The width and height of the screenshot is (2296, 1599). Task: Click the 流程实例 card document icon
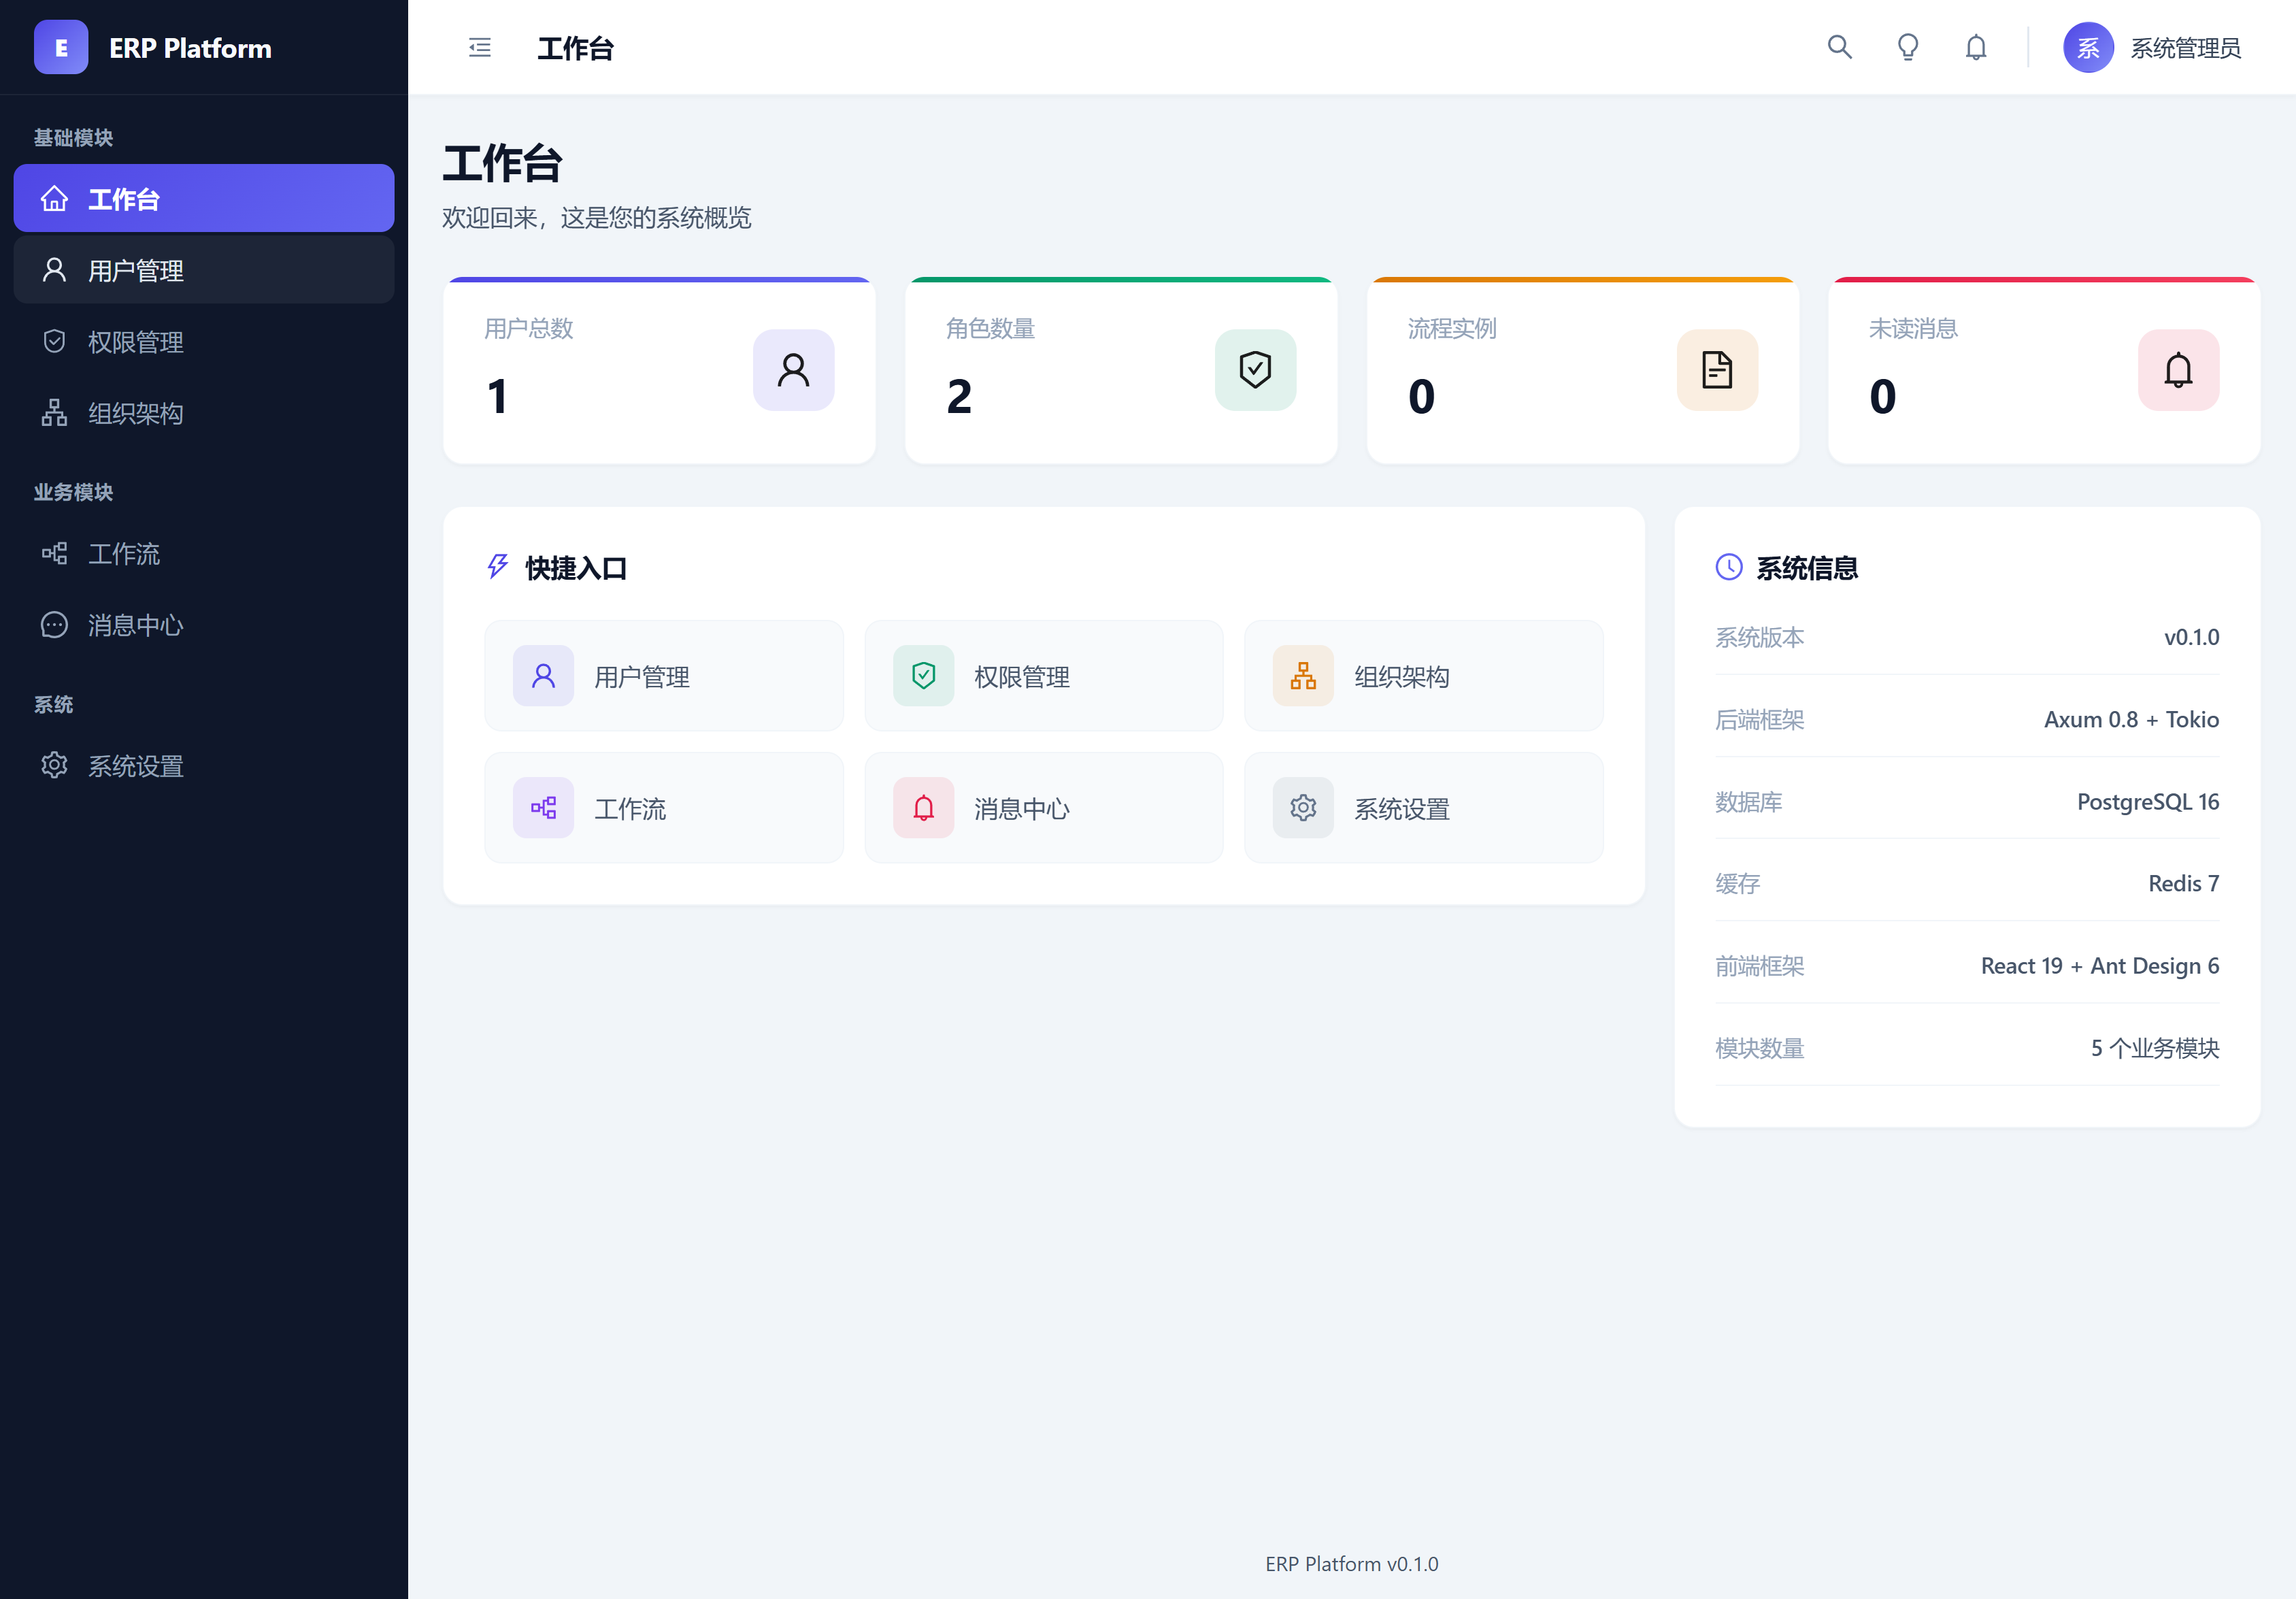point(1716,370)
